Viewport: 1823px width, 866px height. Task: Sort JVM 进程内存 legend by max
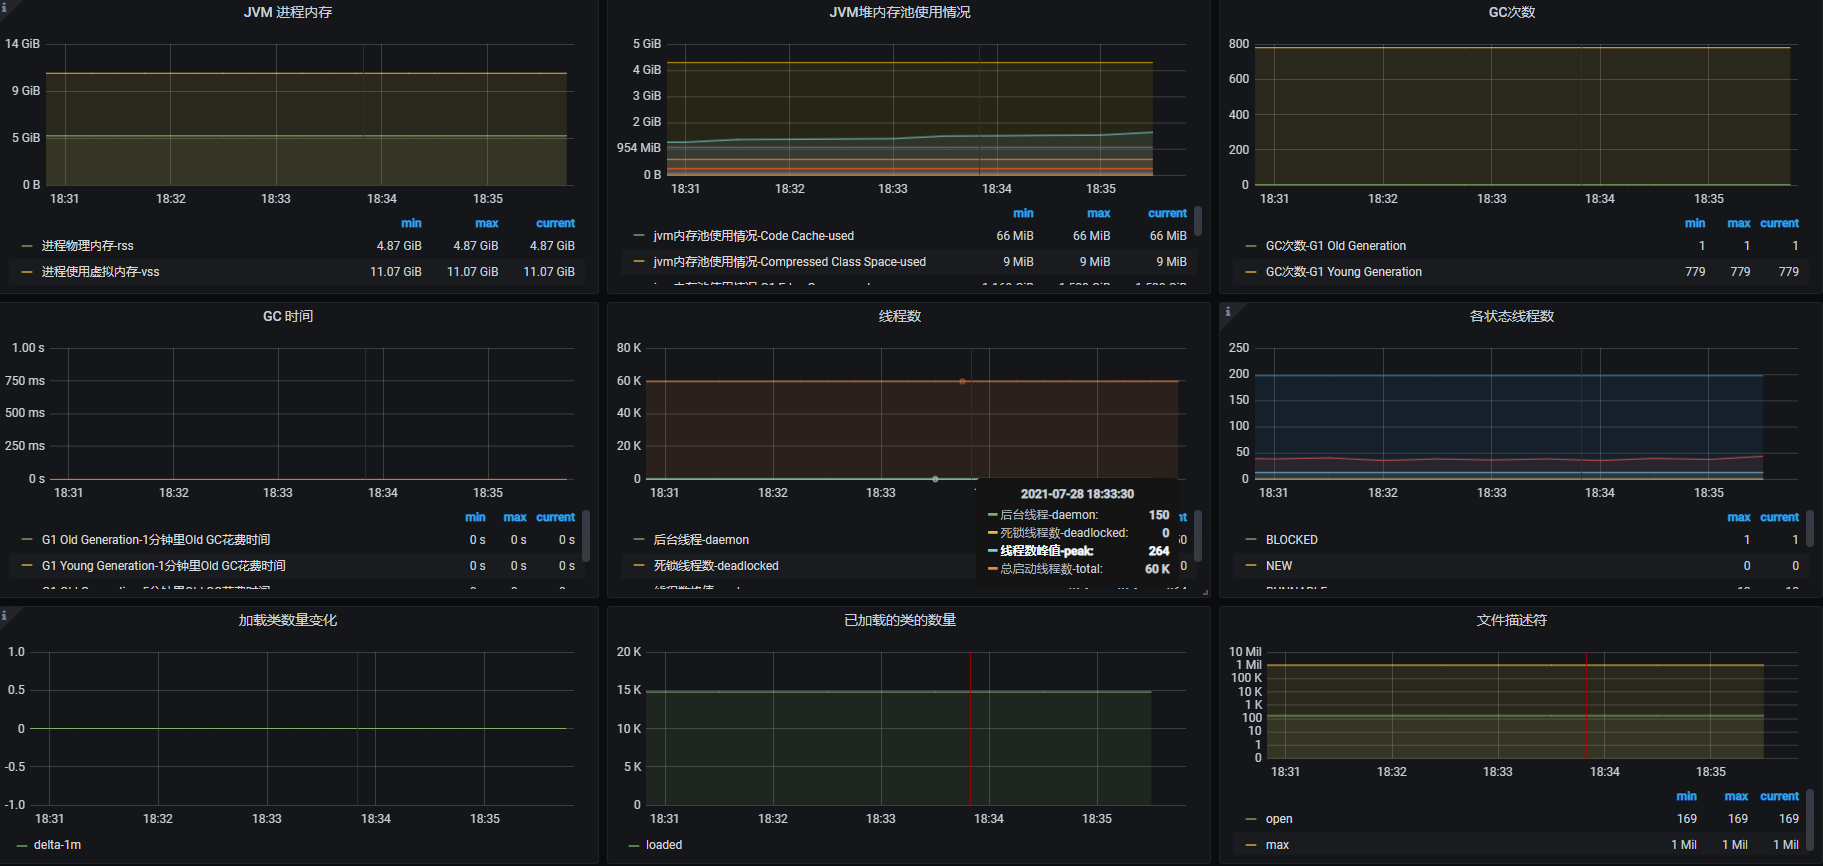tap(487, 223)
